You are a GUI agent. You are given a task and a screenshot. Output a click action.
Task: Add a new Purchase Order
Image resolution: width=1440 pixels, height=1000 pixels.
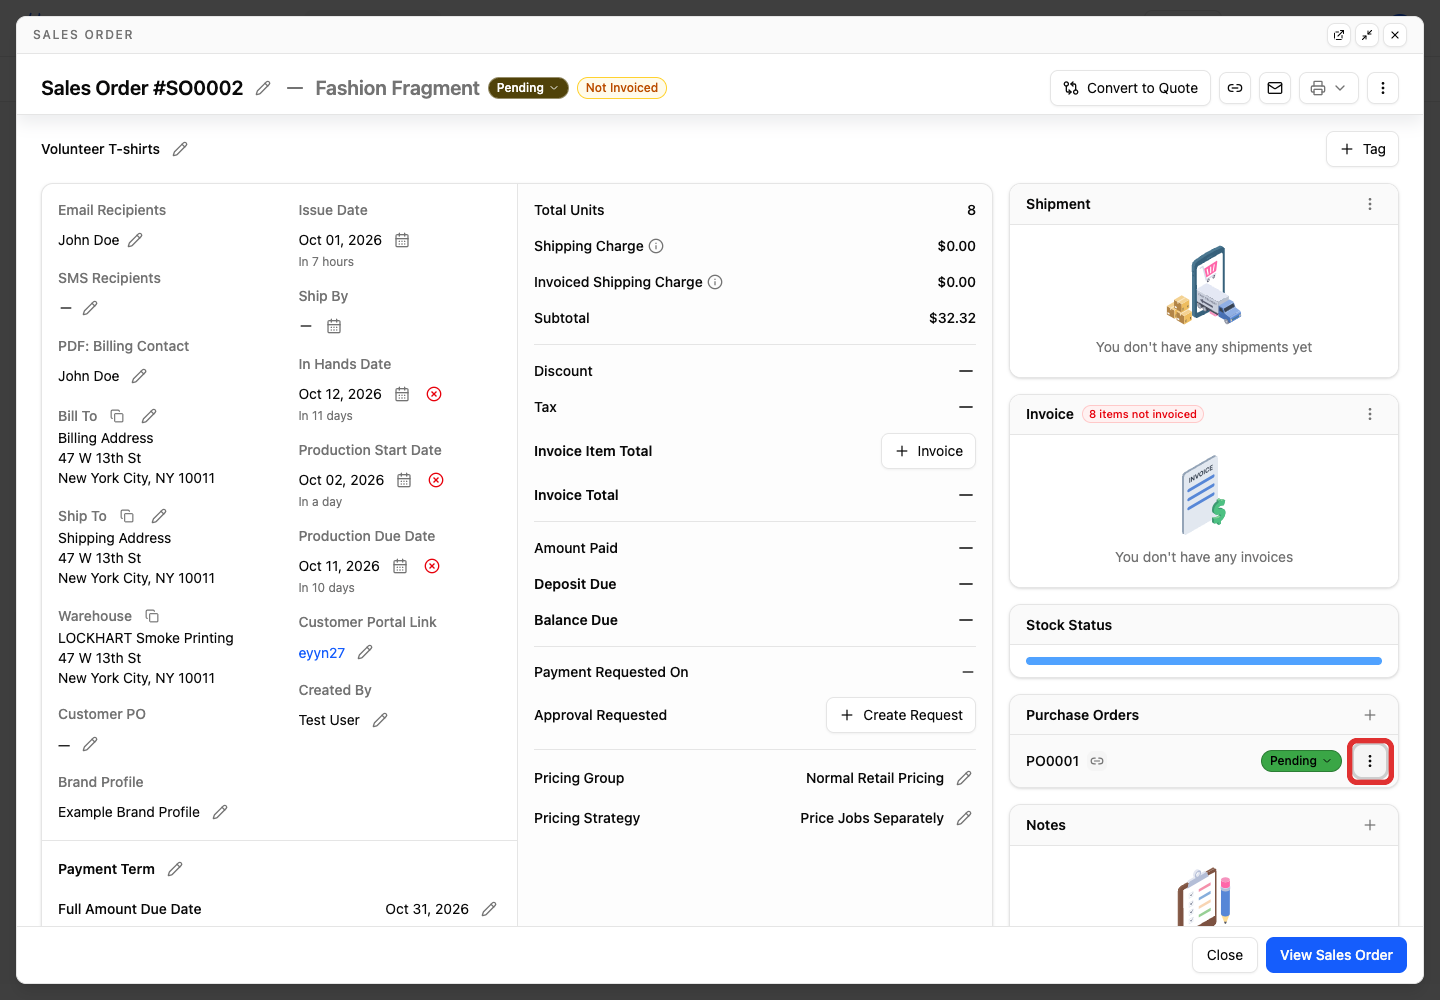click(1370, 715)
